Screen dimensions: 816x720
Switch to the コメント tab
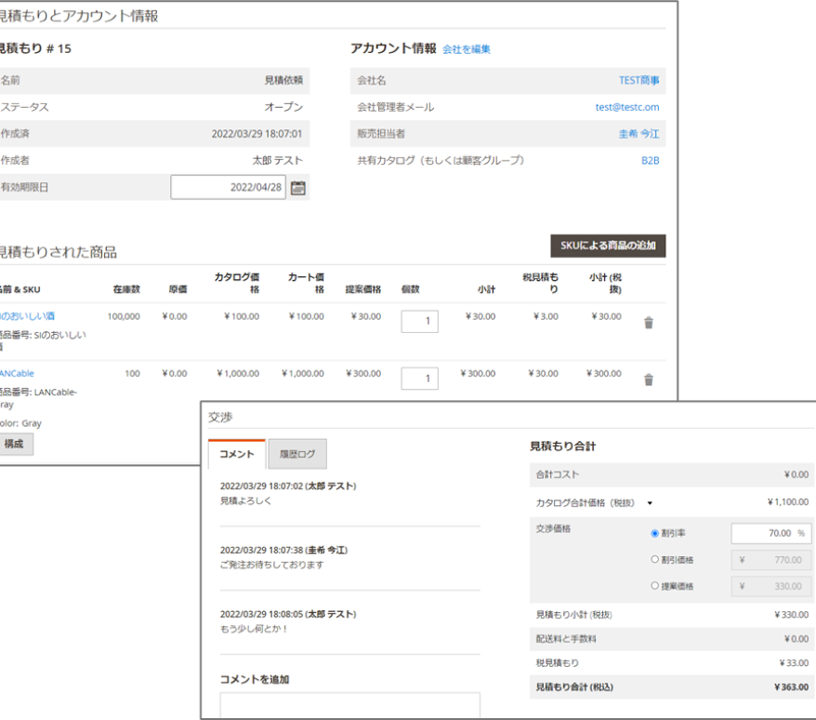click(236, 454)
